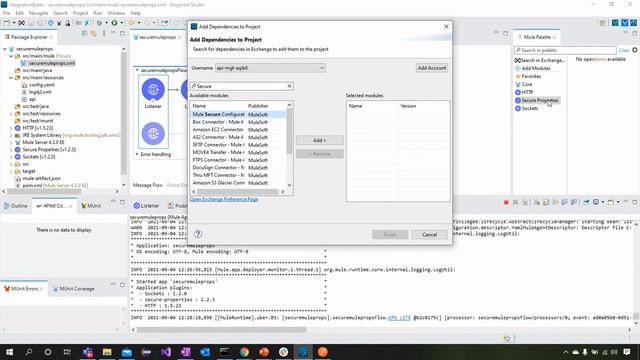This screenshot has height=360, width=640.
Task: Select Favorites in Mule Palette
Action: tap(528, 76)
